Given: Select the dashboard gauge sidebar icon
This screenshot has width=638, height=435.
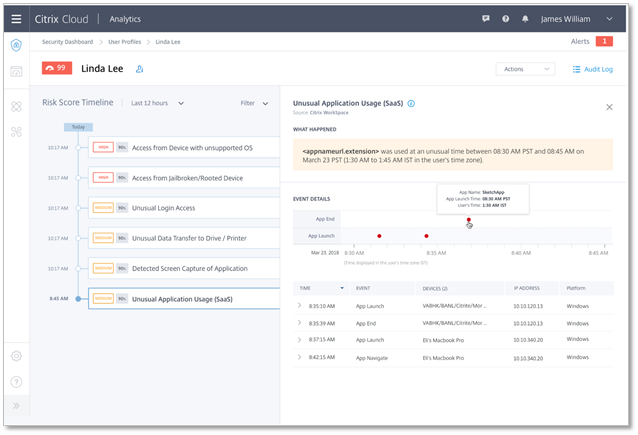Looking at the screenshot, I should 16,72.
